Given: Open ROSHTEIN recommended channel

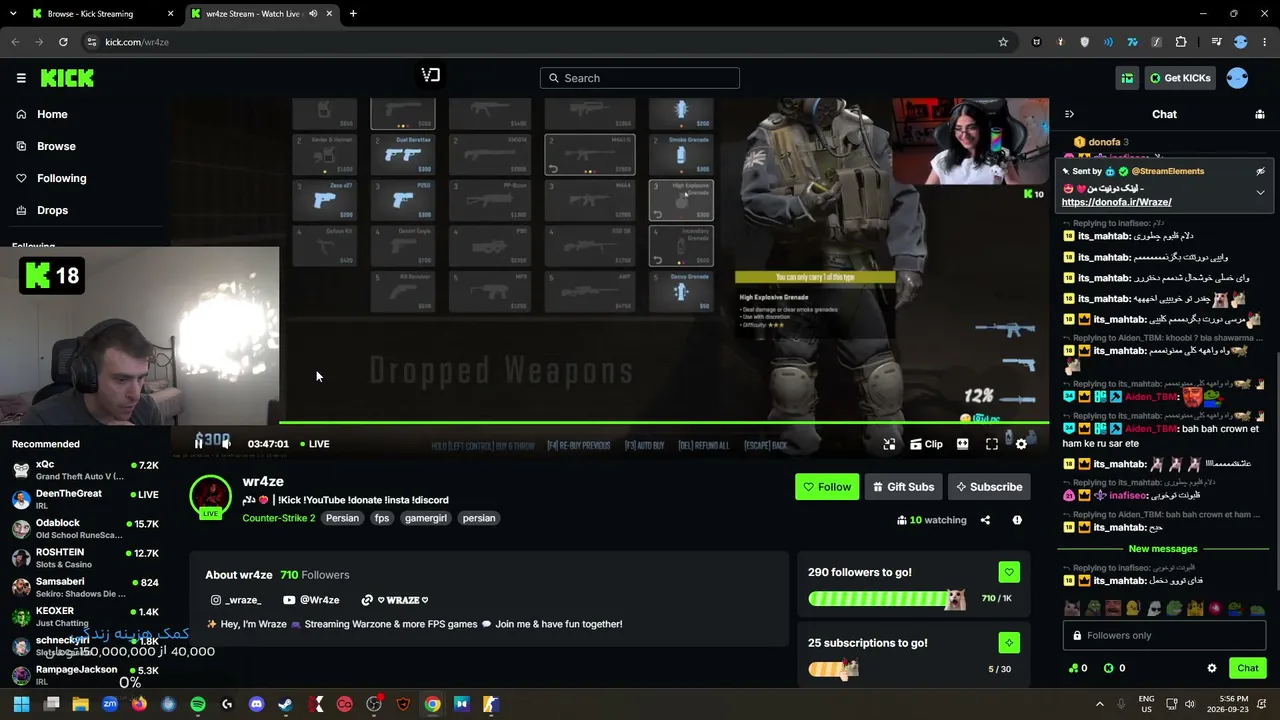Looking at the screenshot, I should pos(86,557).
